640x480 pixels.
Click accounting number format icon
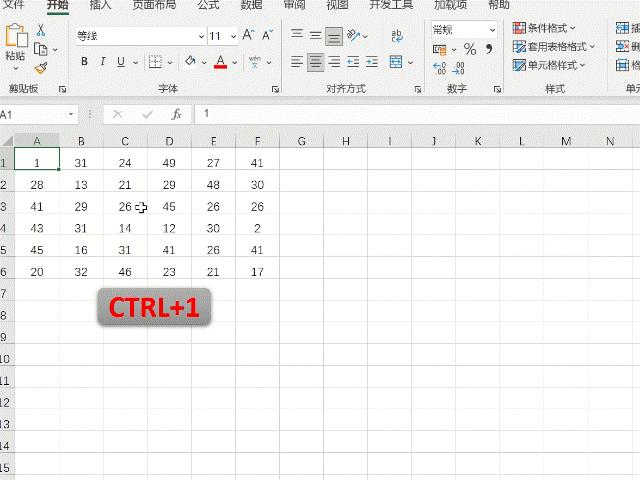tap(440, 50)
